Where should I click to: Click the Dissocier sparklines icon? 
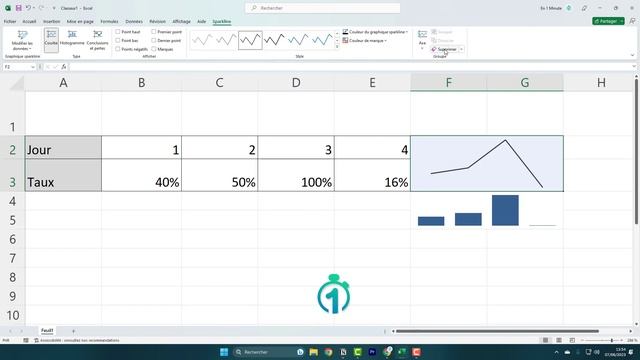434,40
